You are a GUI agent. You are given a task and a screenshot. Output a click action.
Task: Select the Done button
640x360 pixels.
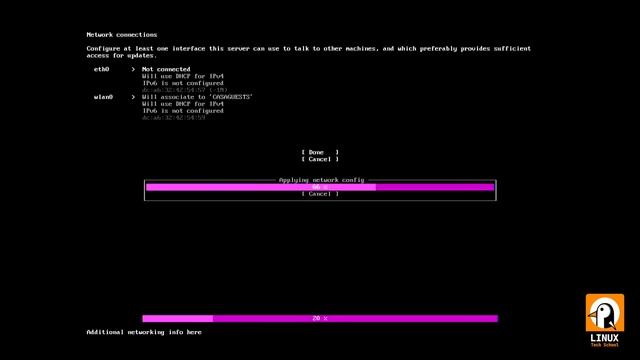pyautogui.click(x=320, y=152)
